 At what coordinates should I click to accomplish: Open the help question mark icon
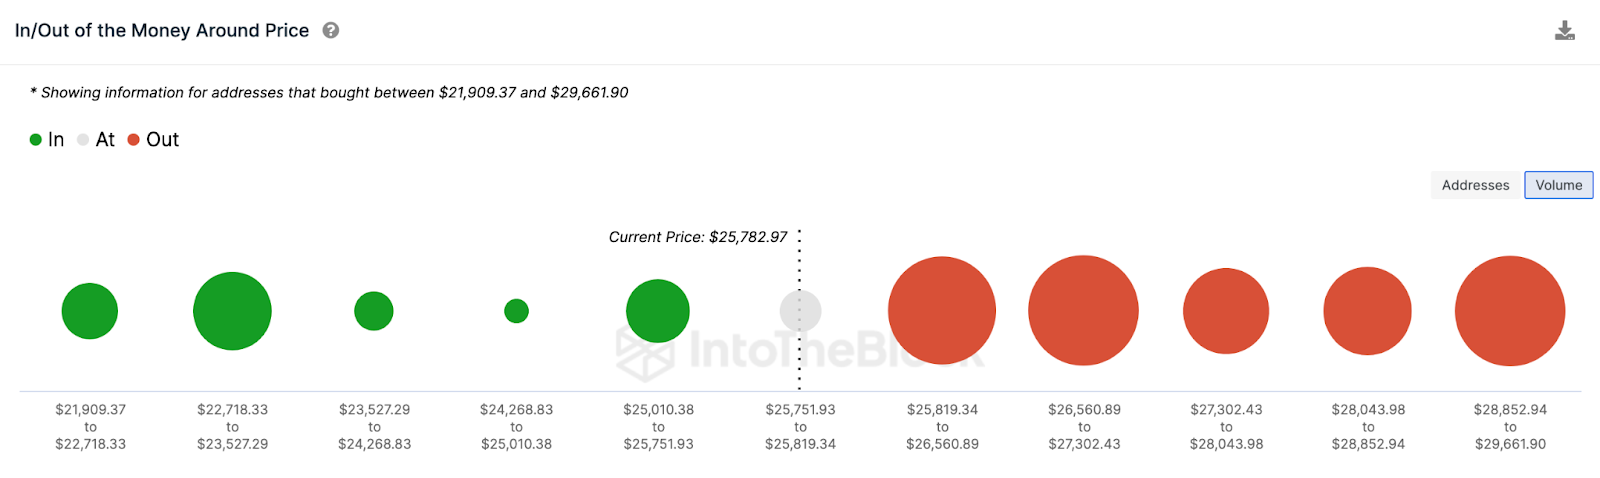point(331,31)
